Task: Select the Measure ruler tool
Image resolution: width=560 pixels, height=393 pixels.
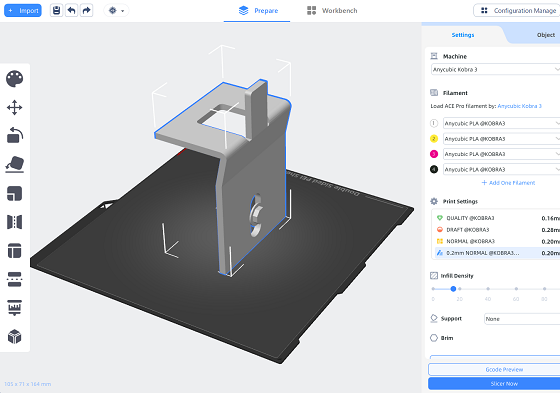Action: (x=15, y=308)
